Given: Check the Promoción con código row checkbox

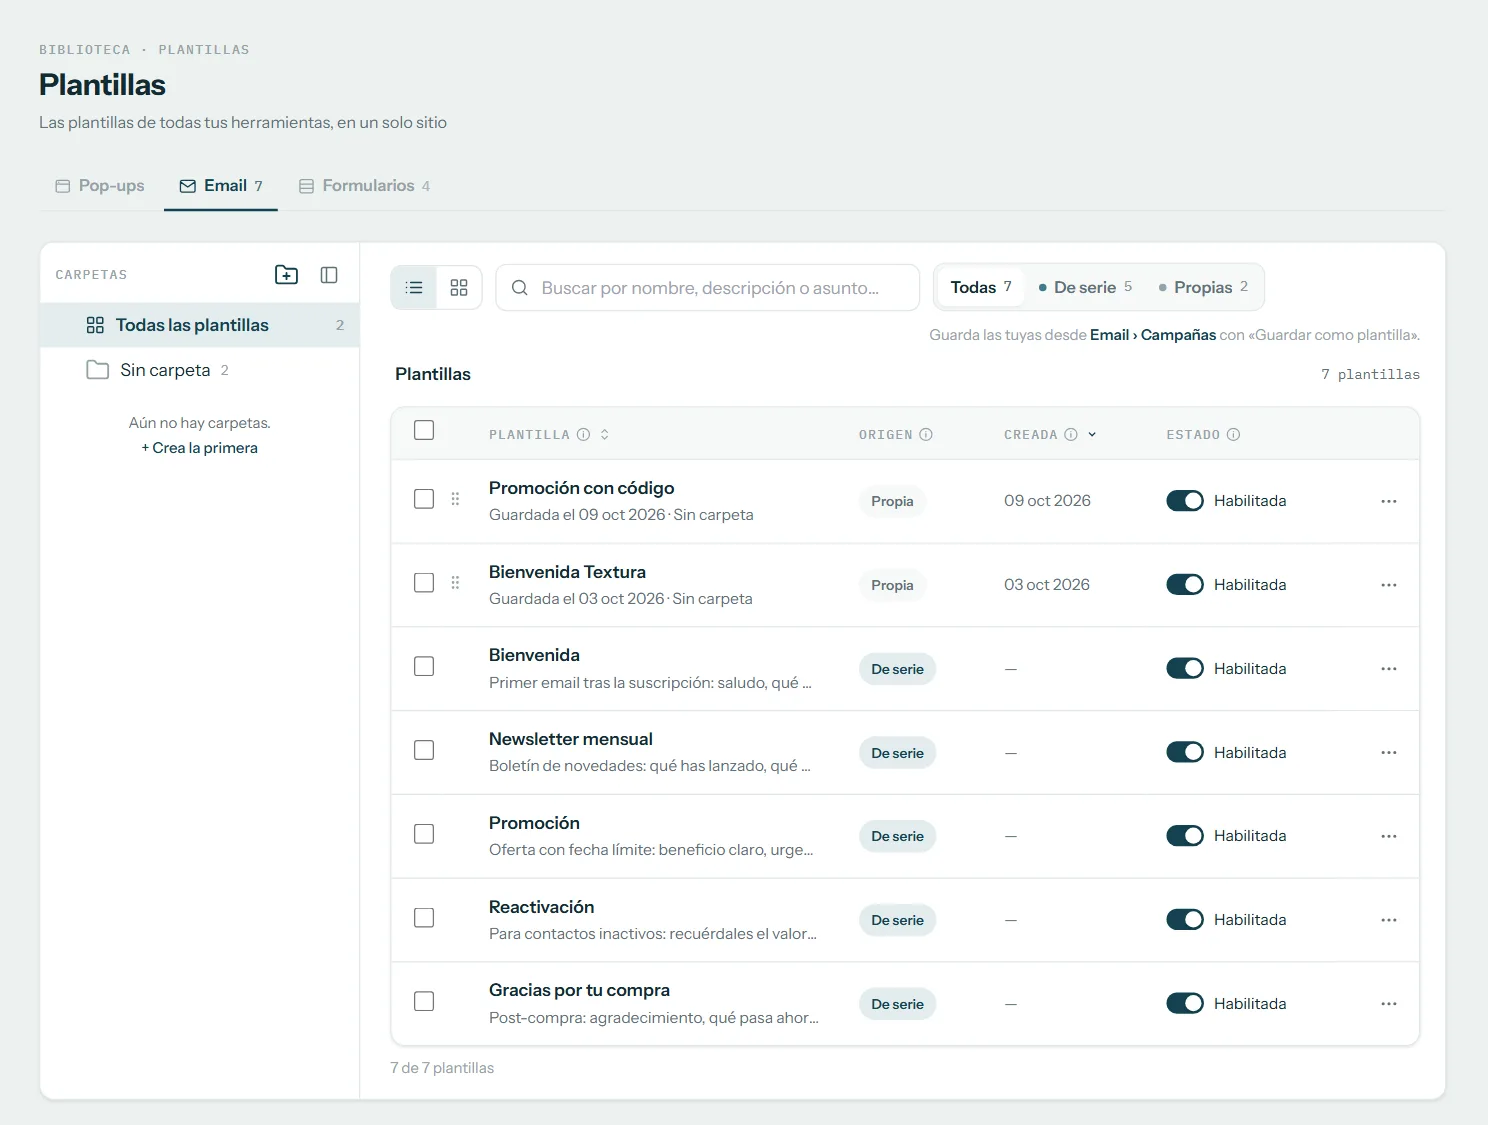Looking at the screenshot, I should point(424,499).
